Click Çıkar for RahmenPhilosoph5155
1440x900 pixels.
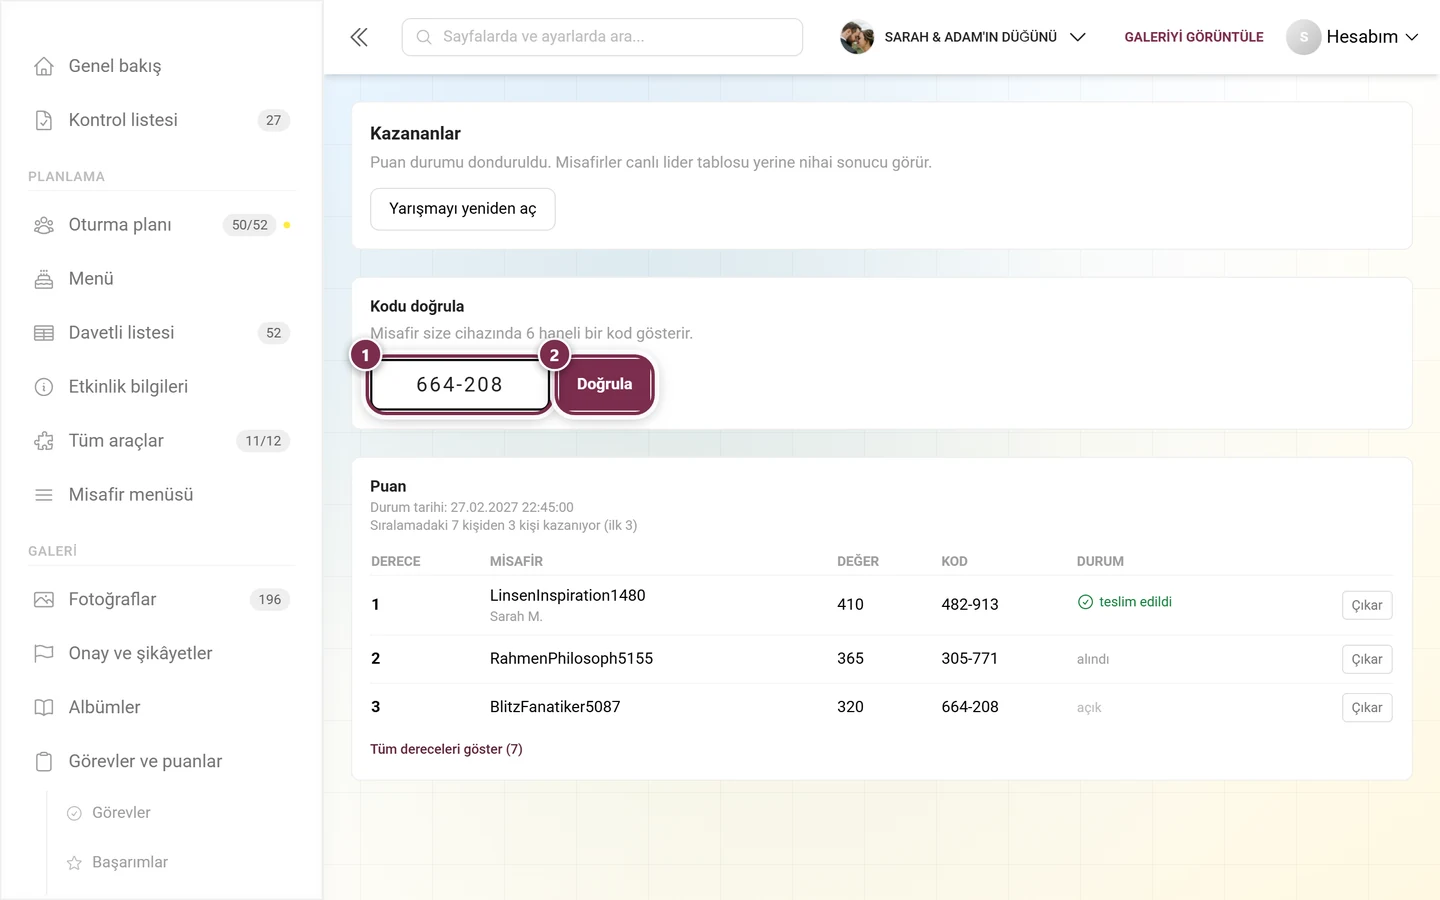click(x=1367, y=659)
